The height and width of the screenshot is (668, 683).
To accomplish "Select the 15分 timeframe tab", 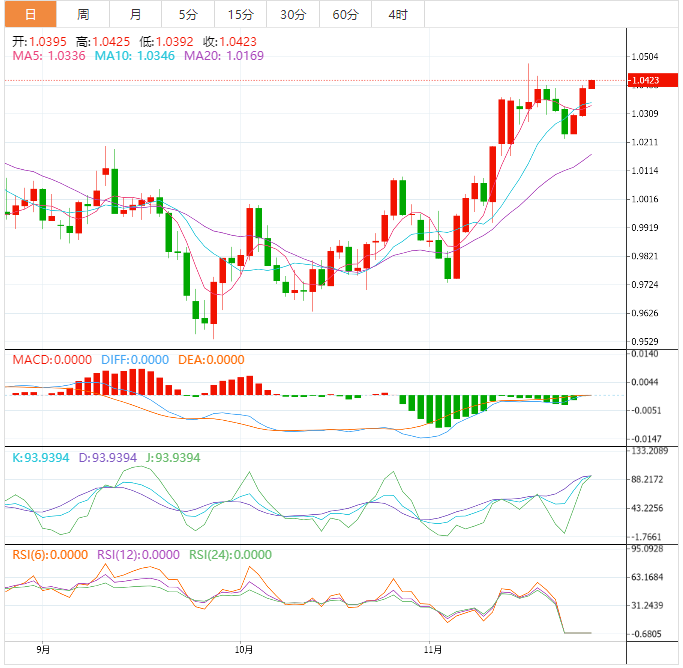I will pyautogui.click(x=240, y=14).
